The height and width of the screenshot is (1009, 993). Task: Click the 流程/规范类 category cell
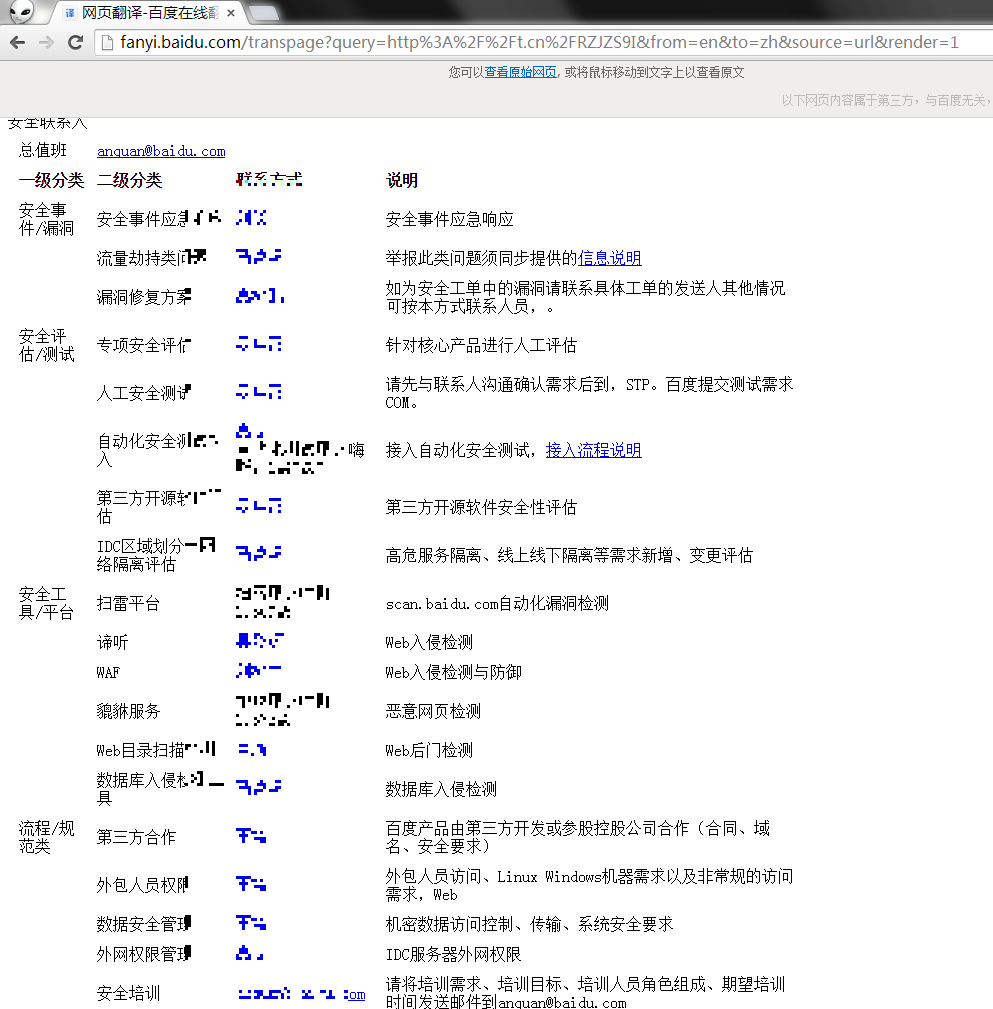(x=46, y=837)
